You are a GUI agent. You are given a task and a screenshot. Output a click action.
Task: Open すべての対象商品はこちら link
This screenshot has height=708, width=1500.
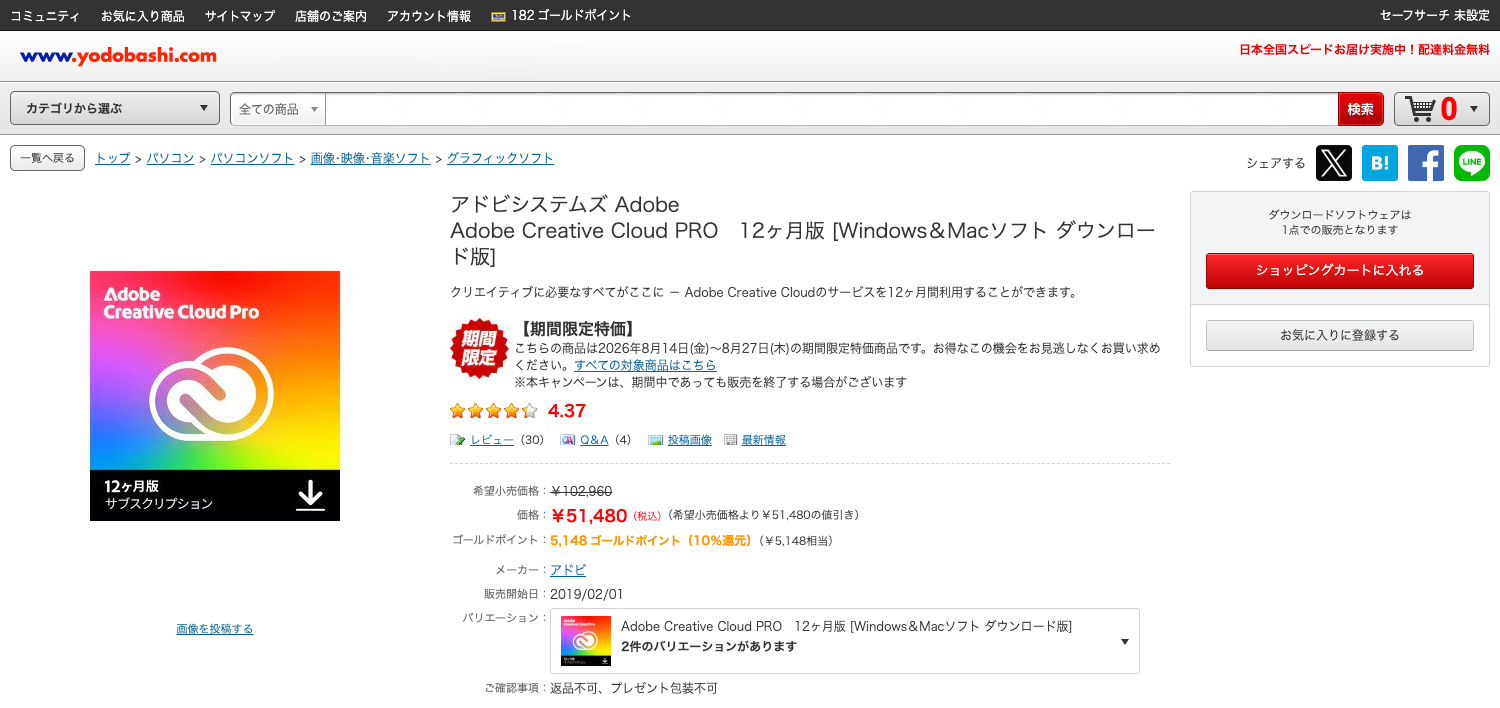point(645,365)
